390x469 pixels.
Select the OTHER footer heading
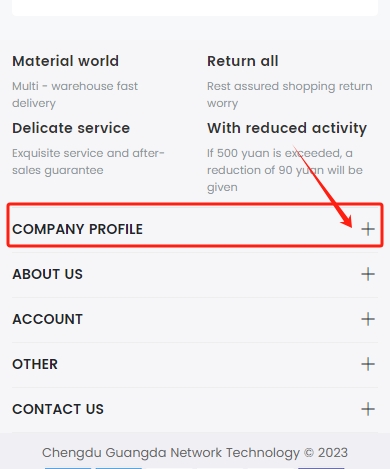pos(35,364)
